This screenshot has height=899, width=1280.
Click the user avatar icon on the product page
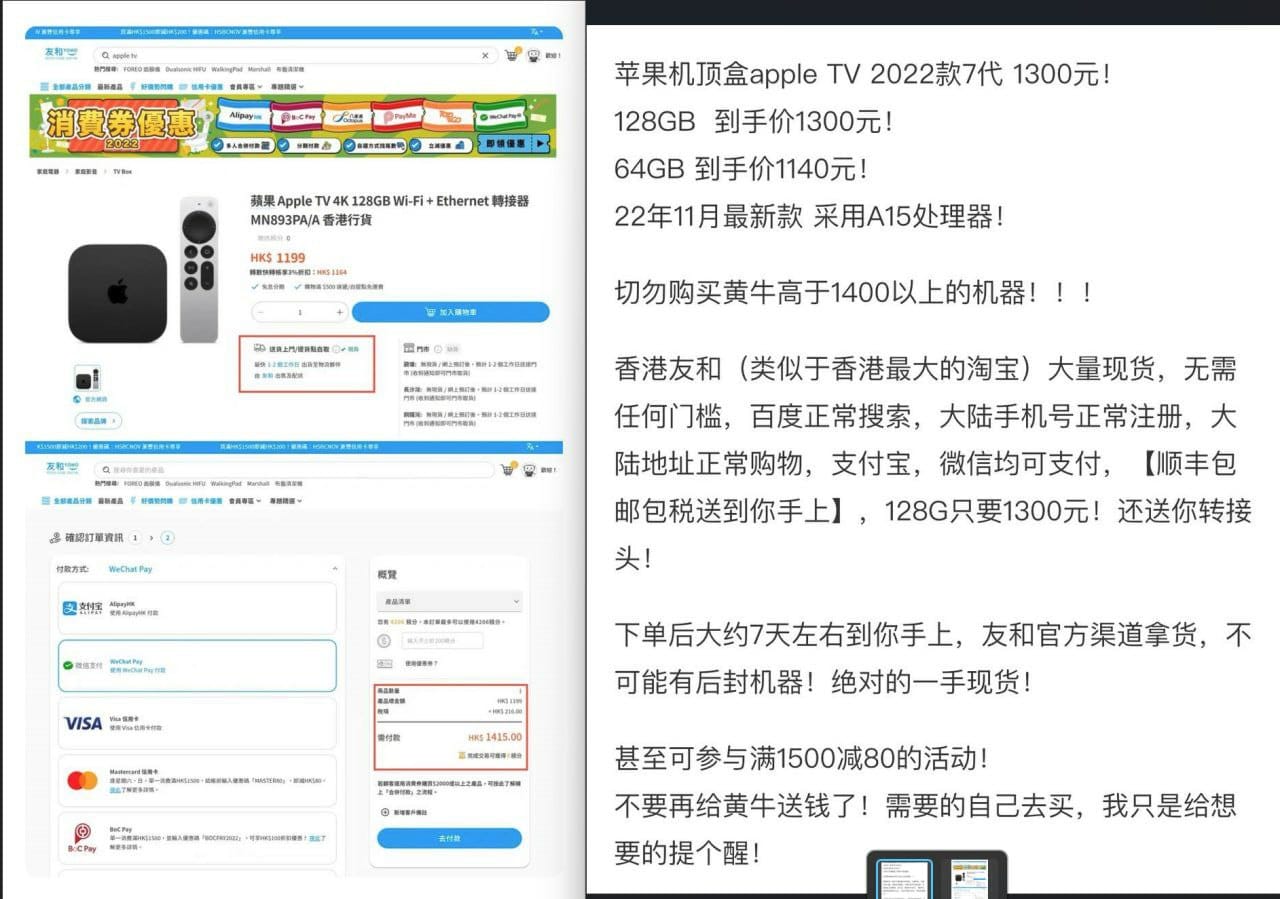click(x=534, y=55)
